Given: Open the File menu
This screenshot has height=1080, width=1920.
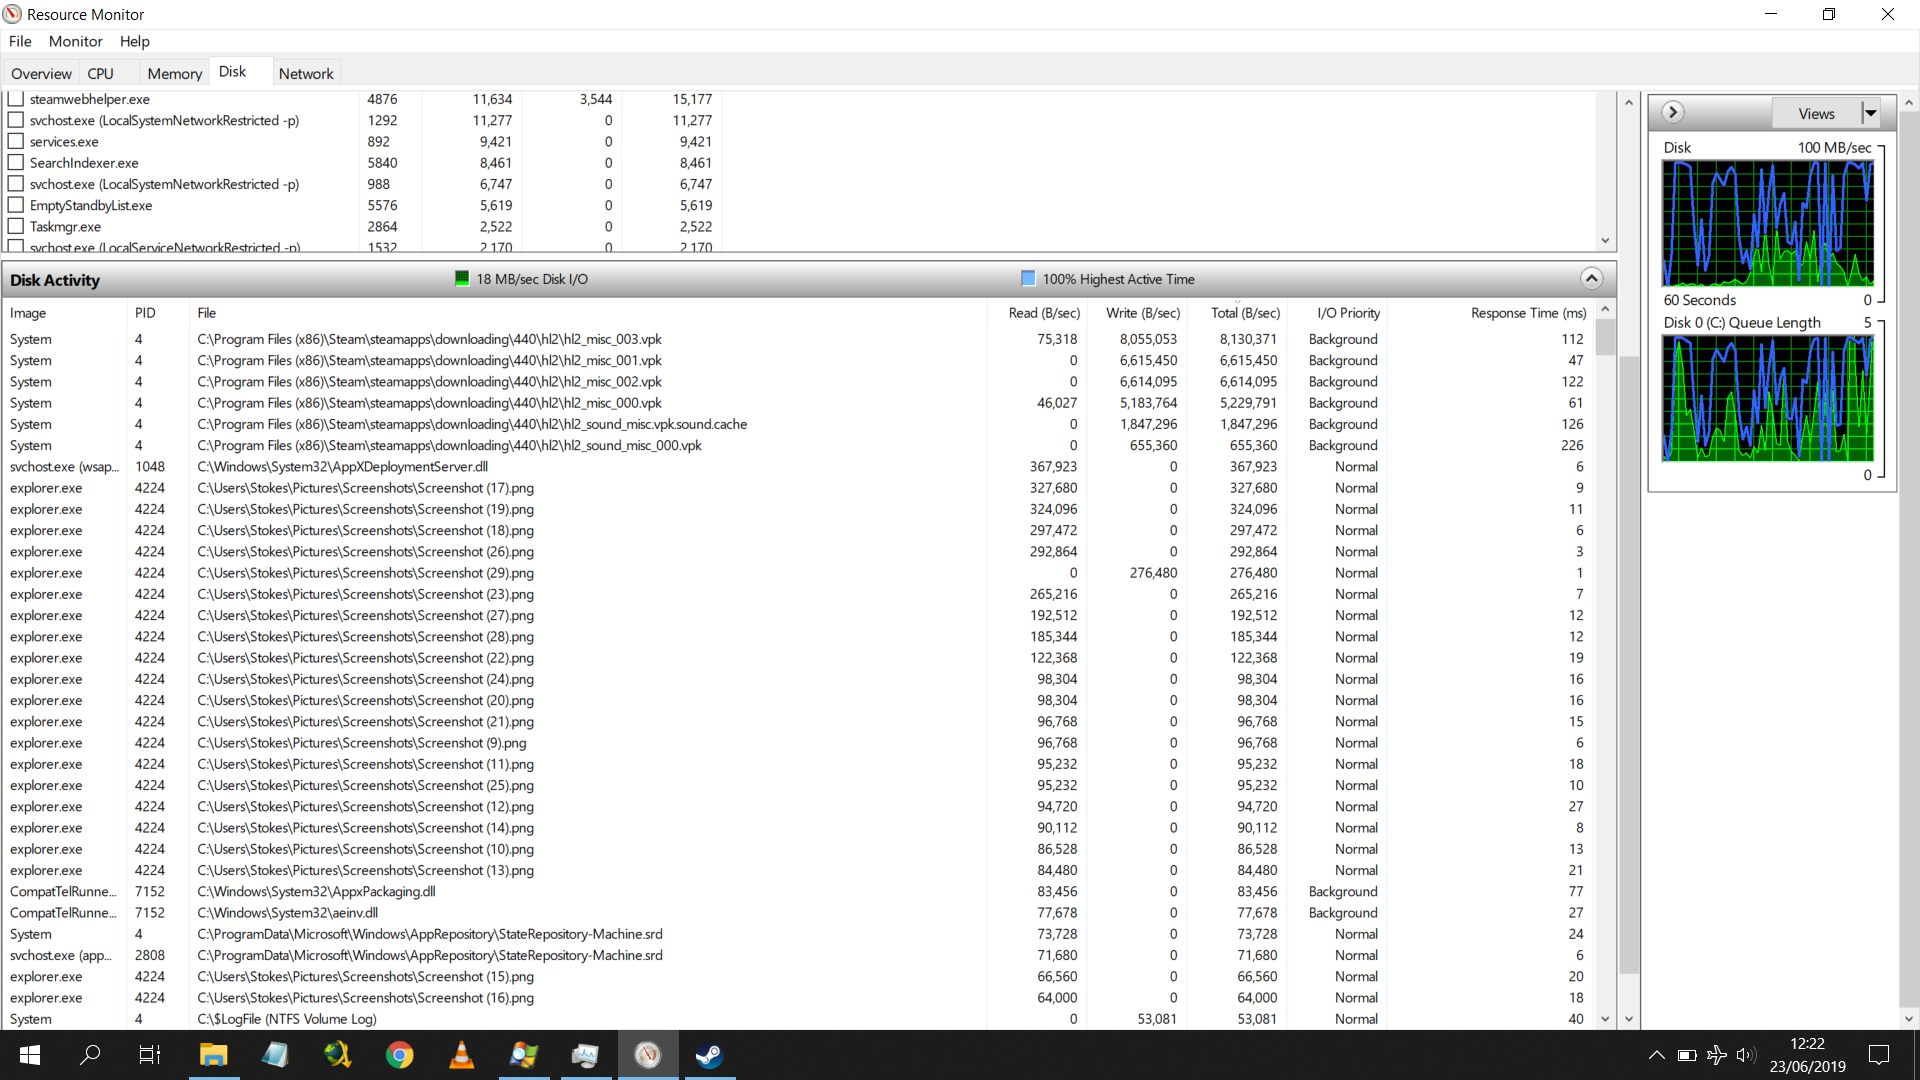Looking at the screenshot, I should [x=20, y=41].
